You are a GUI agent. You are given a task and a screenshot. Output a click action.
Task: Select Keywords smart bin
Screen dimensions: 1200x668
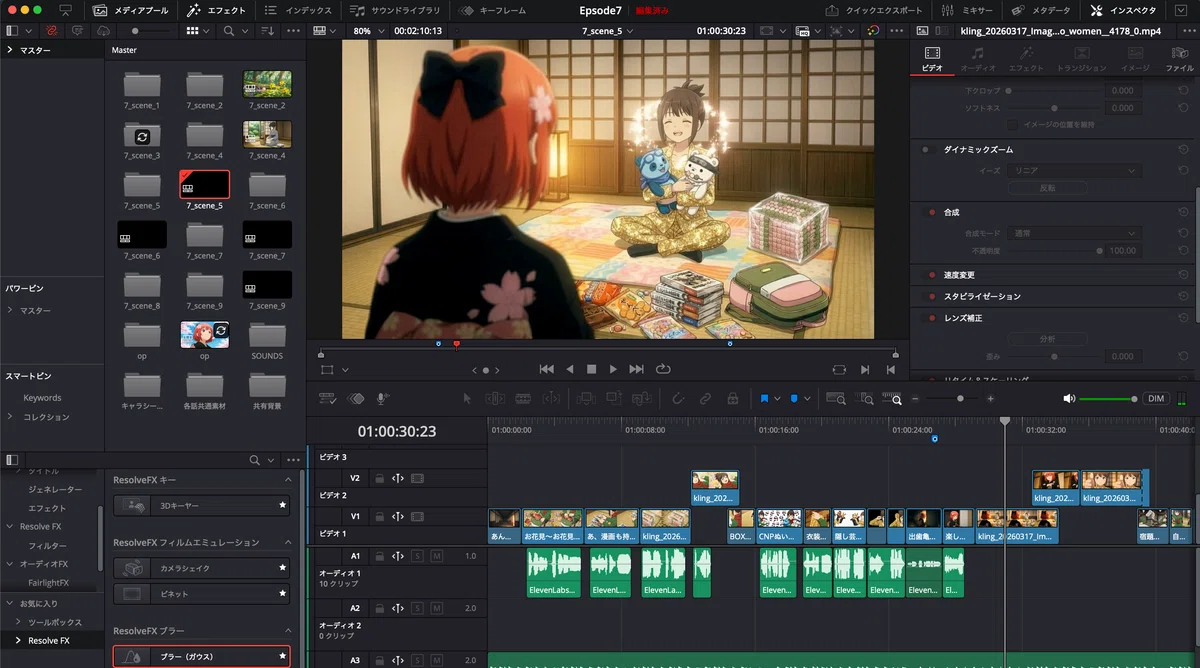click(x=42, y=398)
